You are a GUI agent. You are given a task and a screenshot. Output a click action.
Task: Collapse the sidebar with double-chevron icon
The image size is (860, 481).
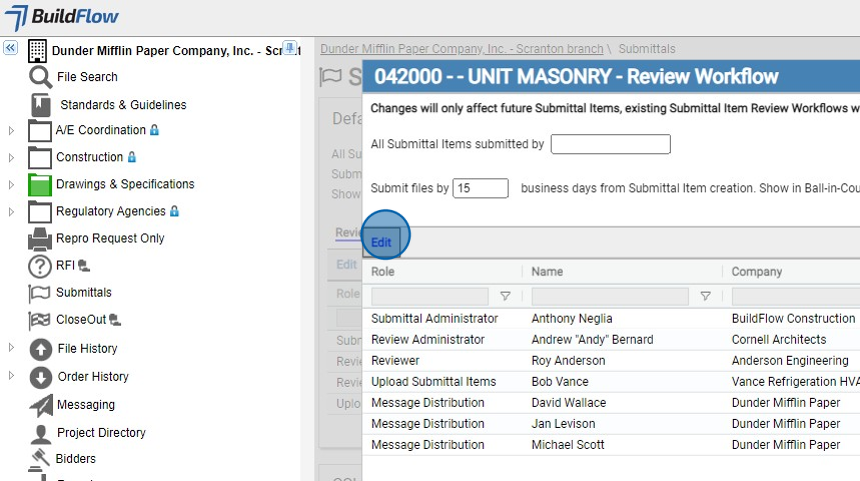point(10,48)
